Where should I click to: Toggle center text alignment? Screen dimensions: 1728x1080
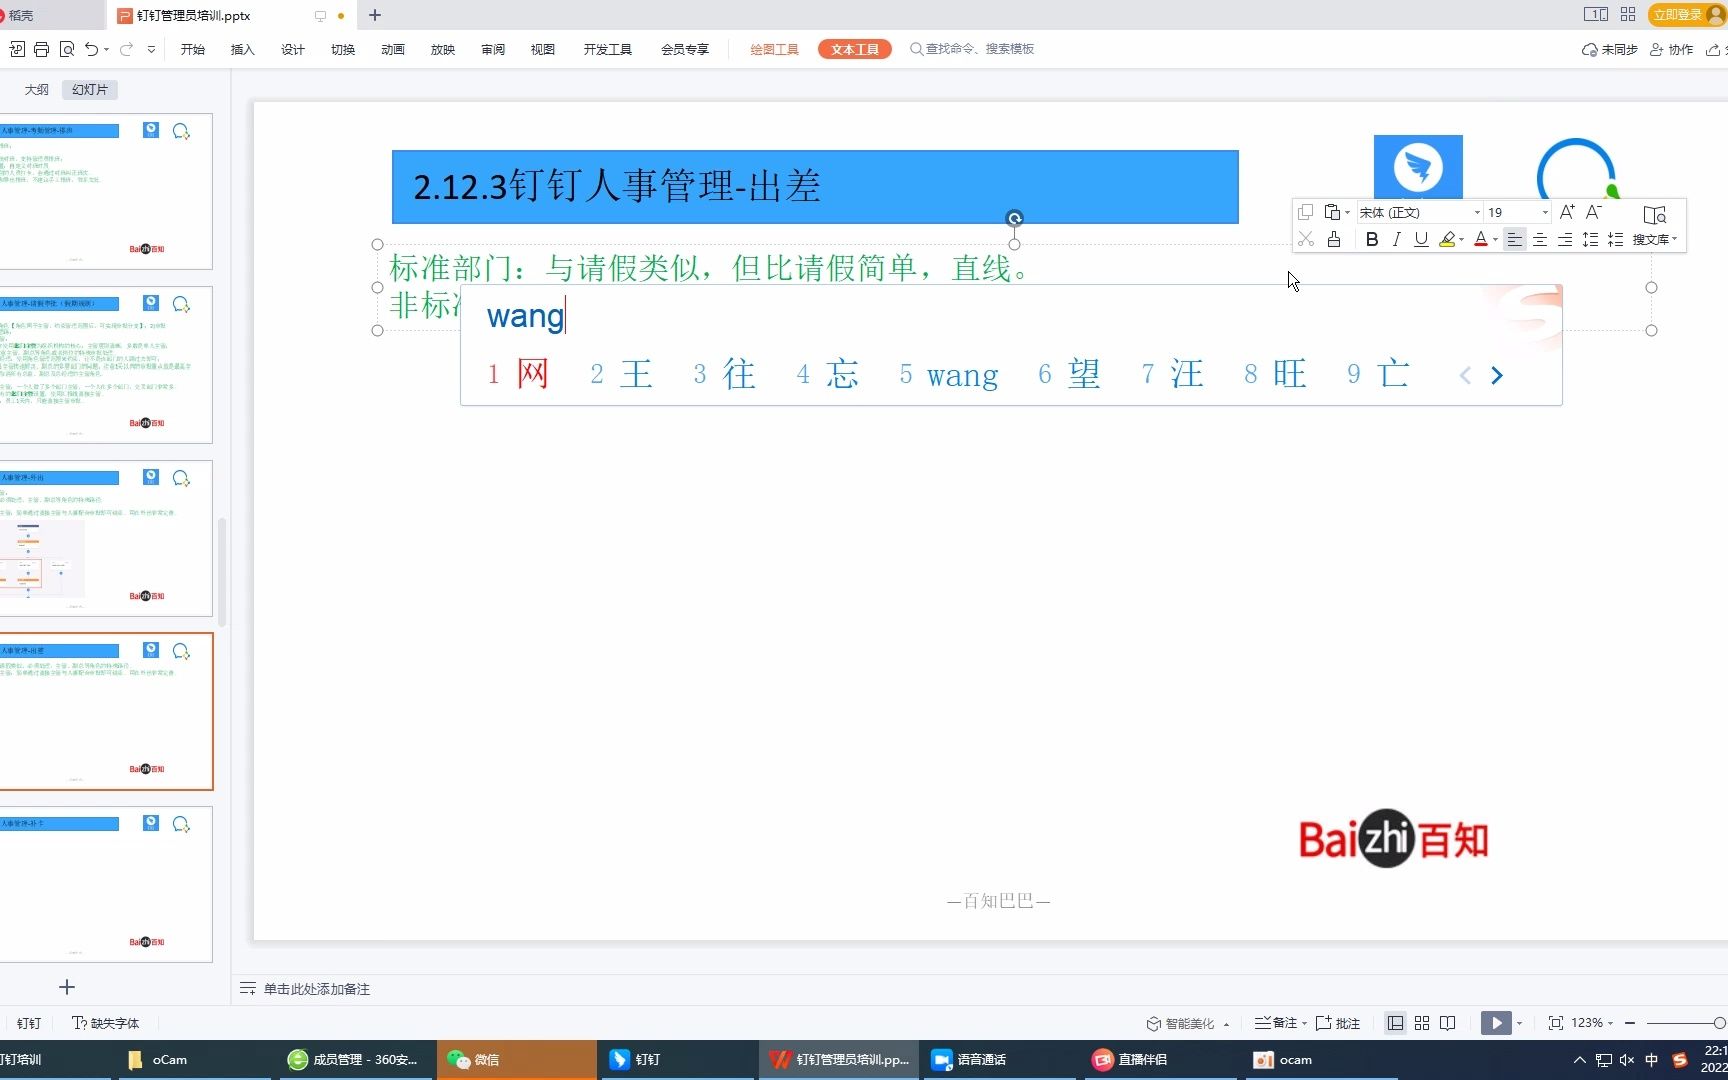pyautogui.click(x=1540, y=239)
